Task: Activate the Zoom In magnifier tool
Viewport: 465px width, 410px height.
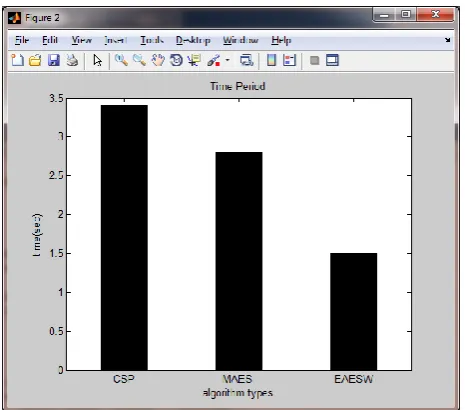Action: [x=121, y=60]
